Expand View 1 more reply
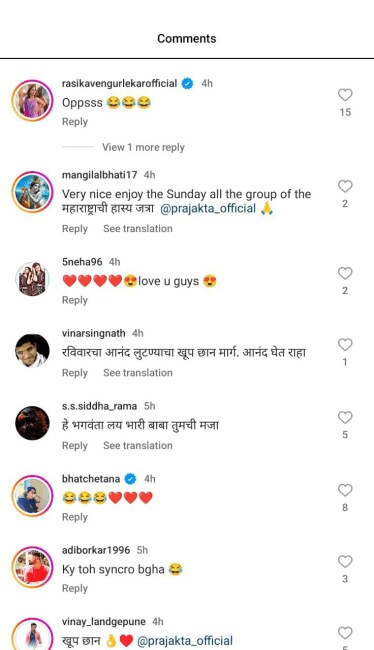Image resolution: width=374 pixels, height=650 pixels. [143, 147]
